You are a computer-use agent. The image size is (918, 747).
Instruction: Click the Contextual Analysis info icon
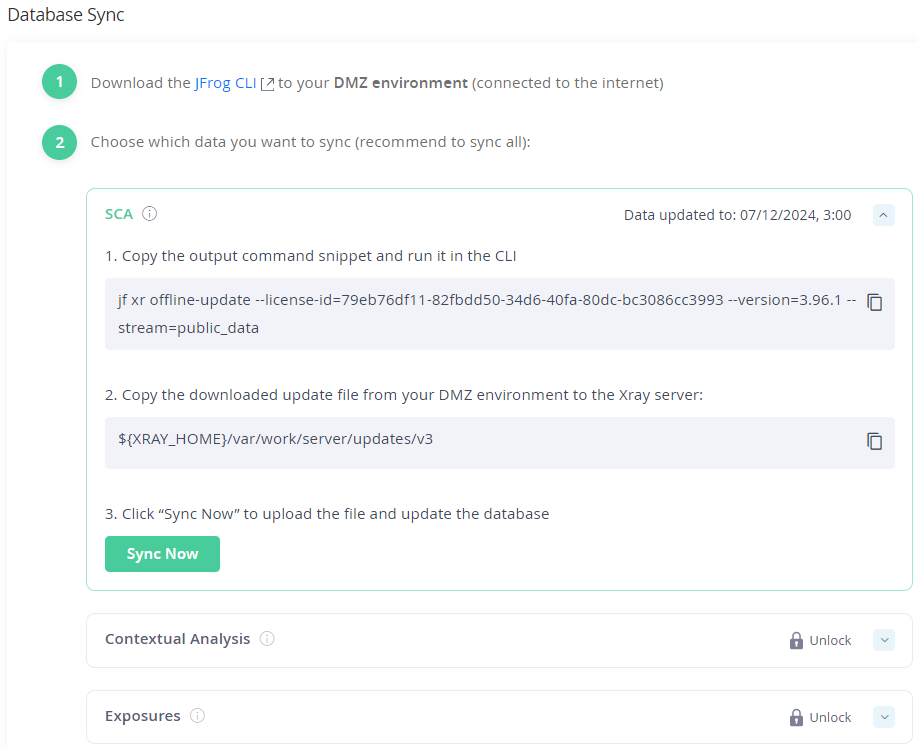(267, 639)
